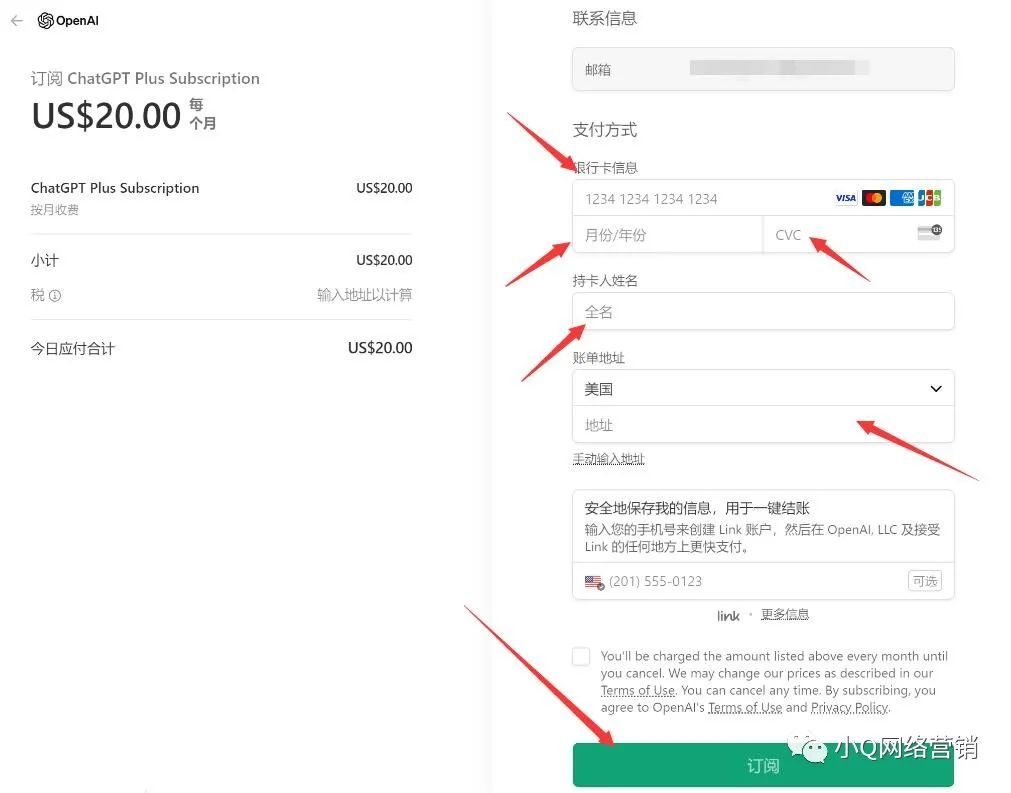This screenshot has height=793, width=1011.
Task: Open first Terms of Use link
Action: click(638, 690)
